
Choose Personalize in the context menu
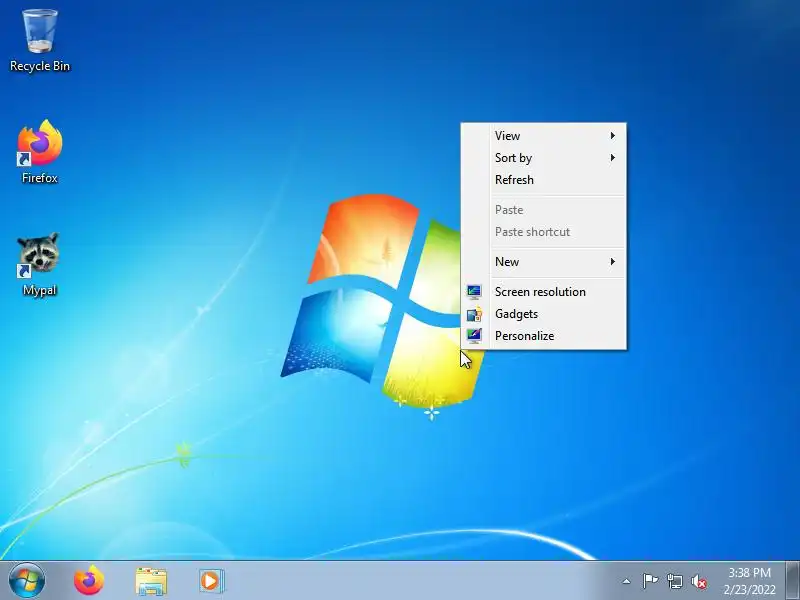[x=543, y=336]
